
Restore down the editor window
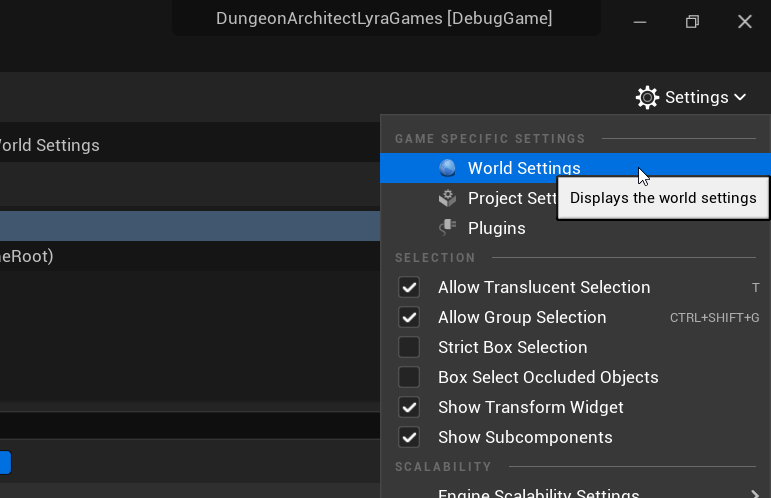coord(692,21)
